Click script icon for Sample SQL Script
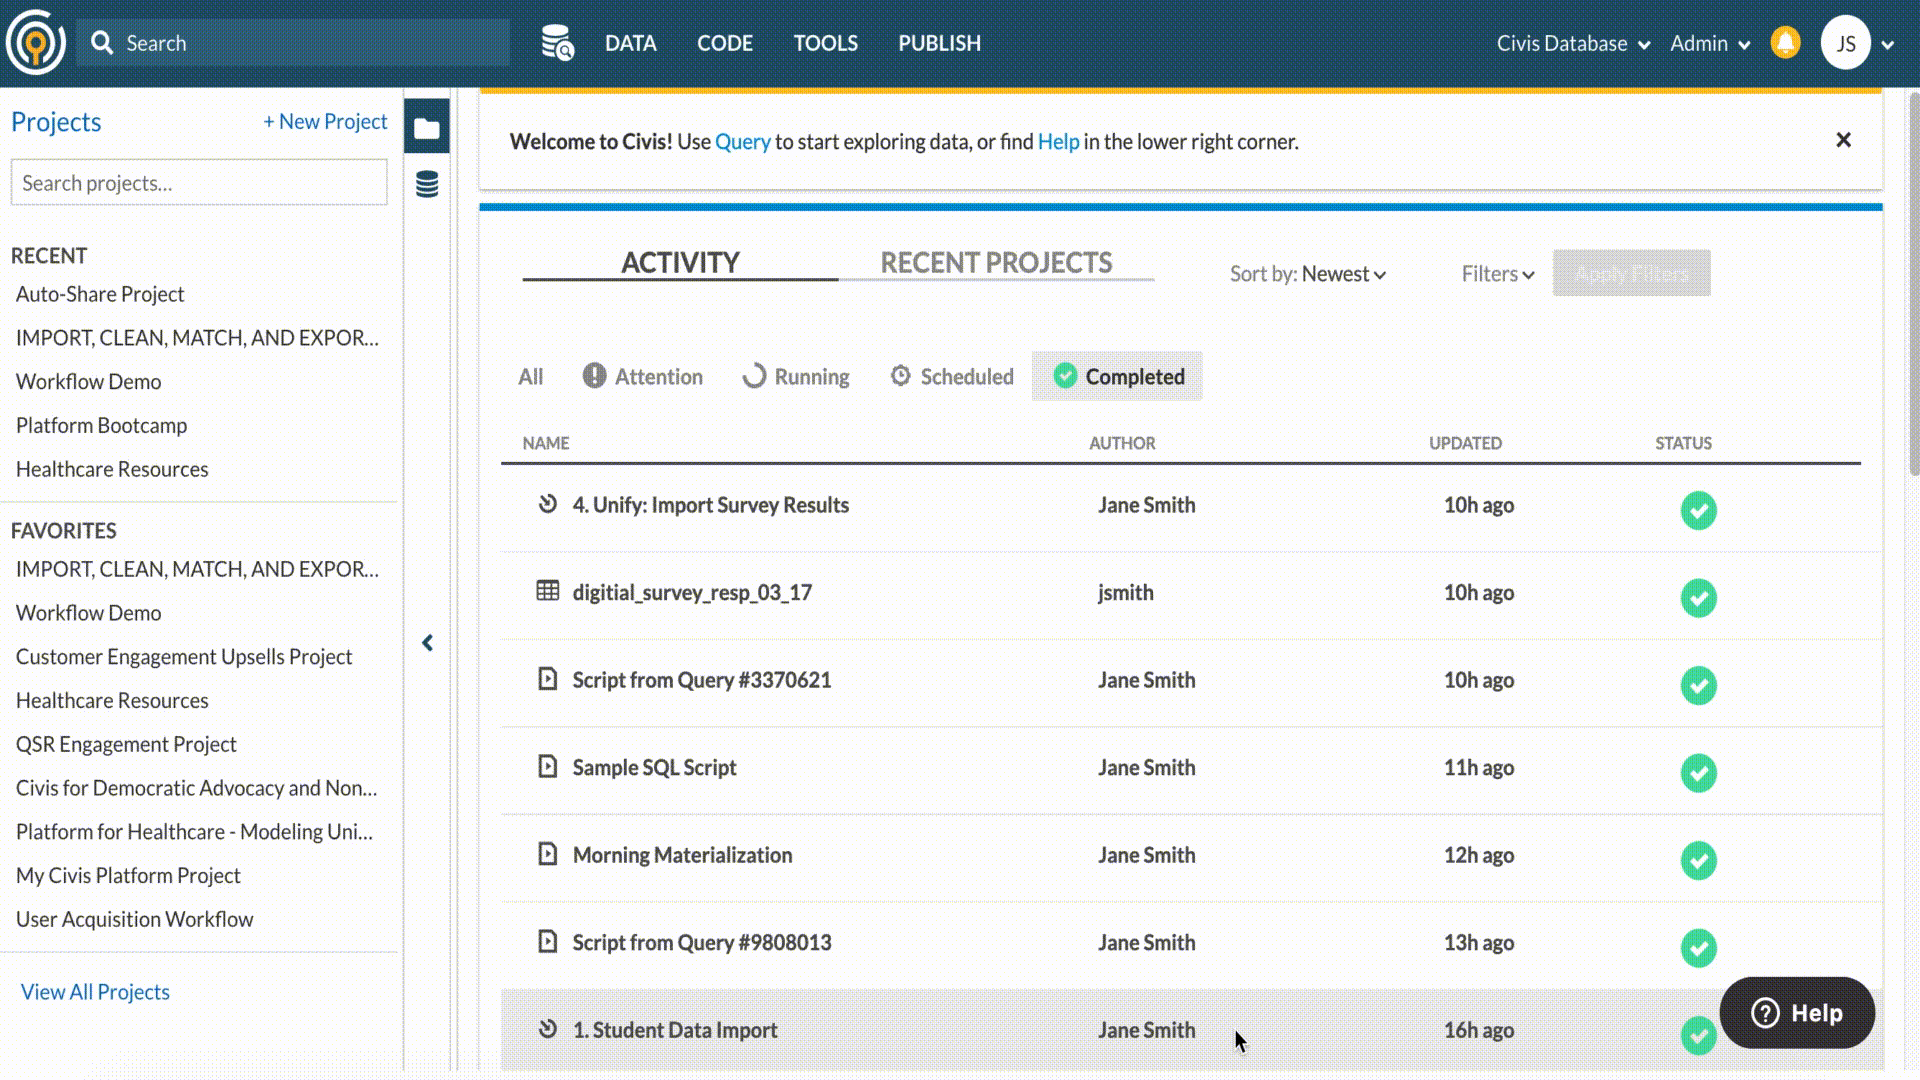The image size is (1920, 1080). (x=547, y=766)
